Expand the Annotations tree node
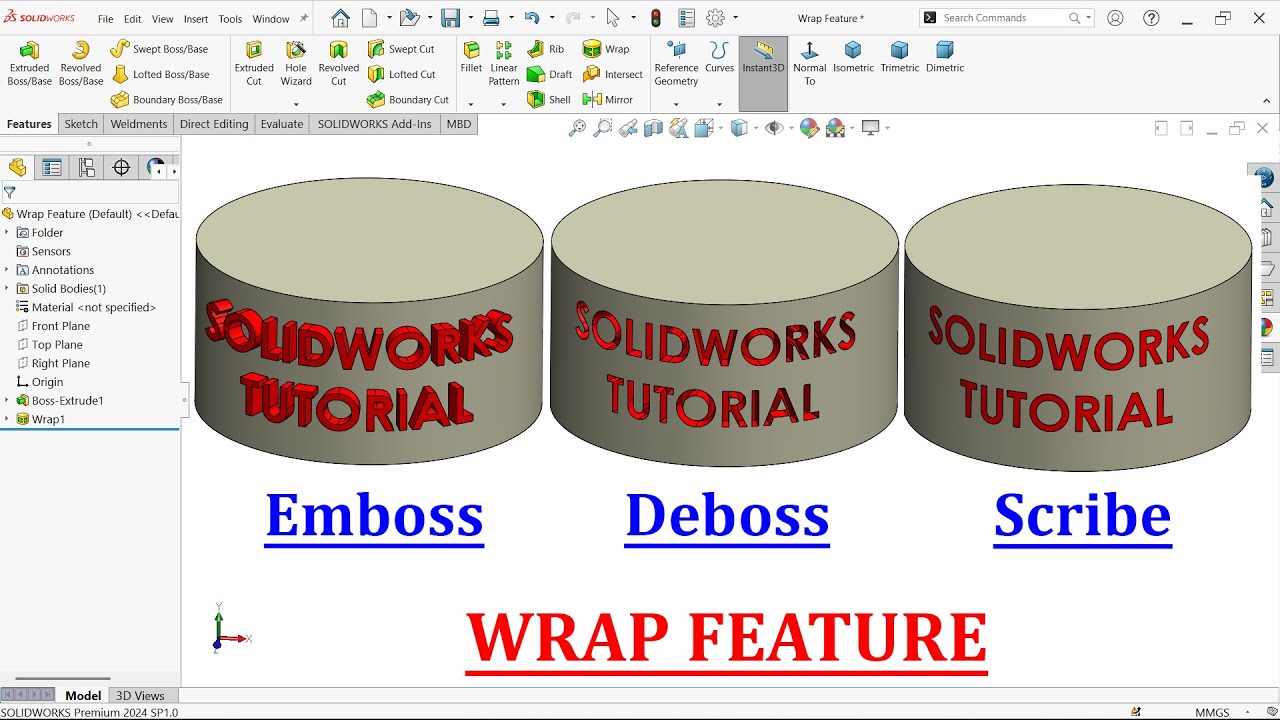The width and height of the screenshot is (1280, 720). 6,270
